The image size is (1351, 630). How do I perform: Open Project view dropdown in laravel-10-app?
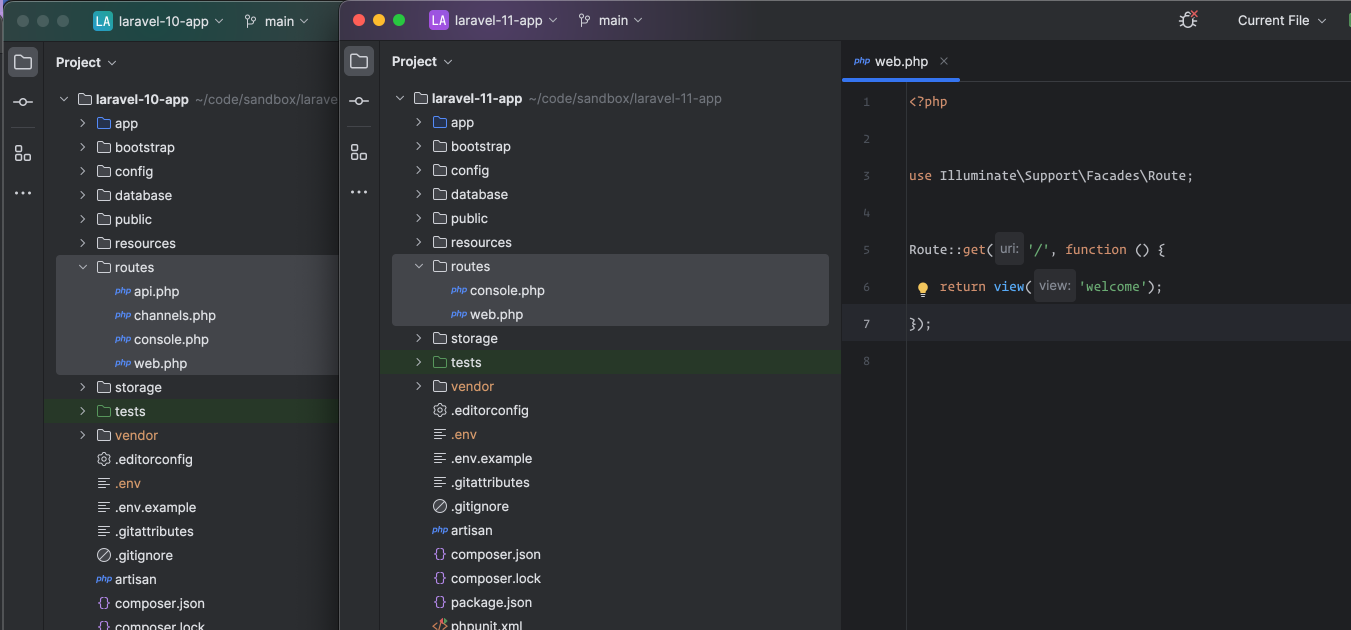coord(86,62)
